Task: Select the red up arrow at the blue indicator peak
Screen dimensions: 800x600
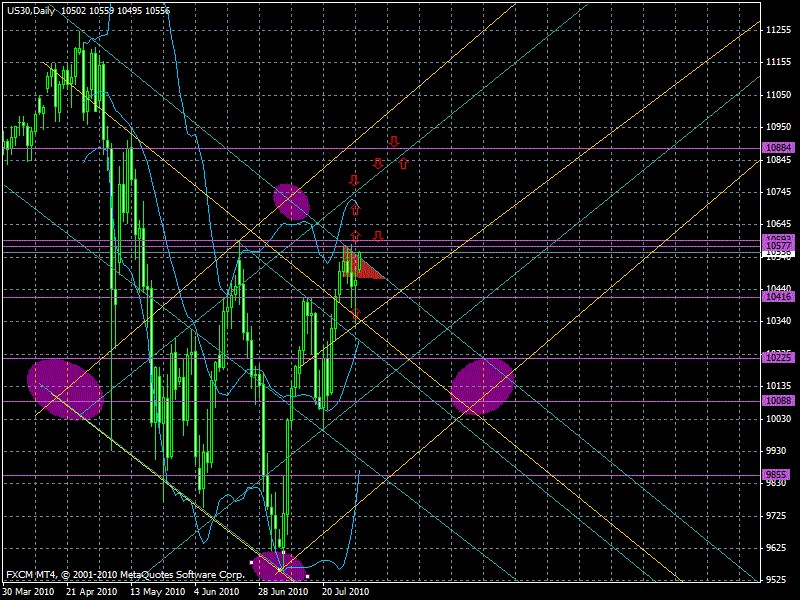Action: pos(356,209)
